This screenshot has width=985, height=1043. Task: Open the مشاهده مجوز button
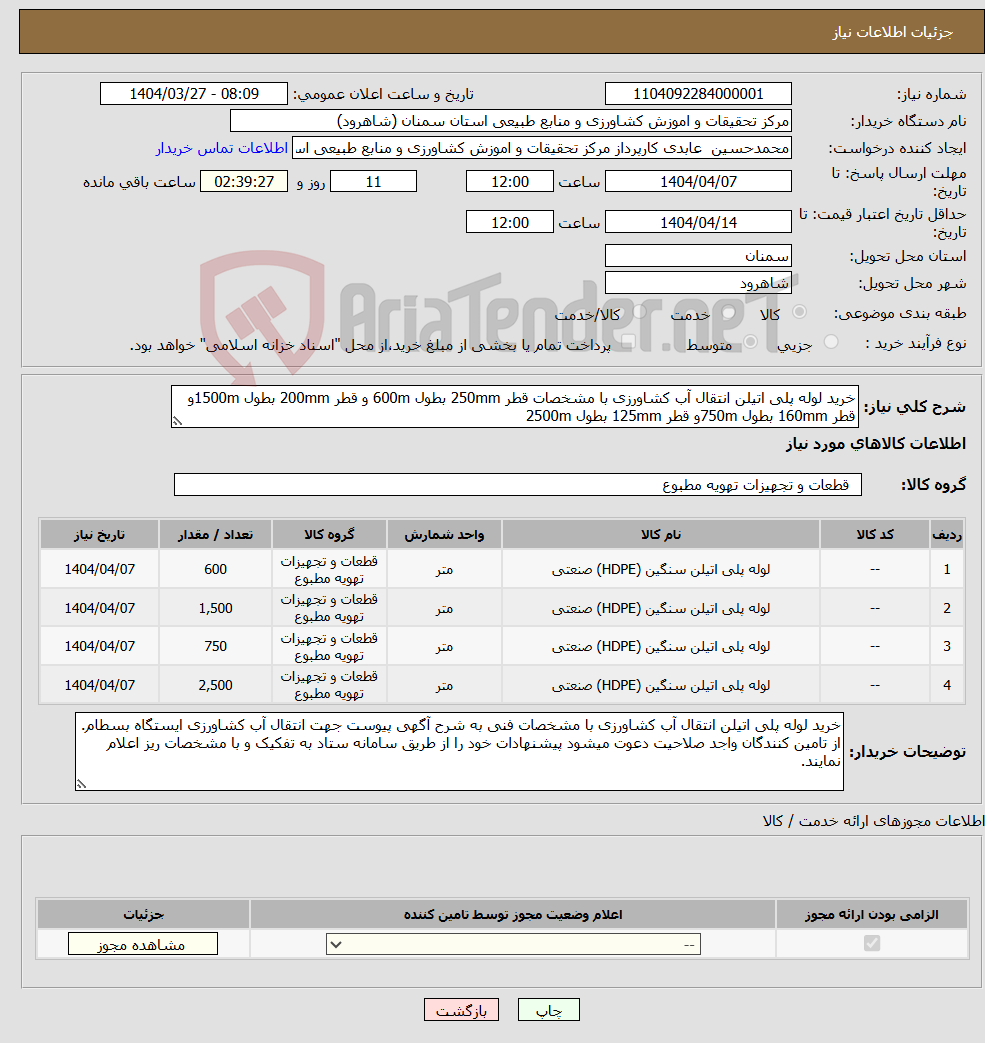(142, 944)
